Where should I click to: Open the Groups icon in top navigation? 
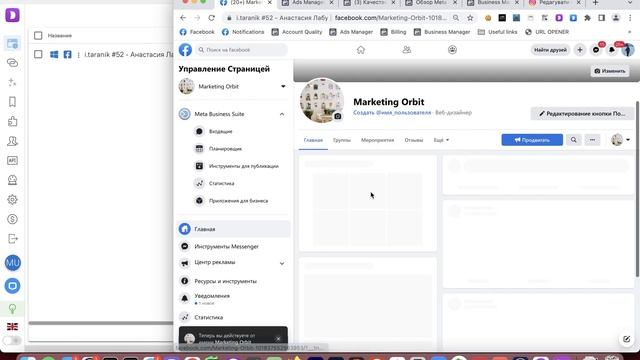(452, 50)
